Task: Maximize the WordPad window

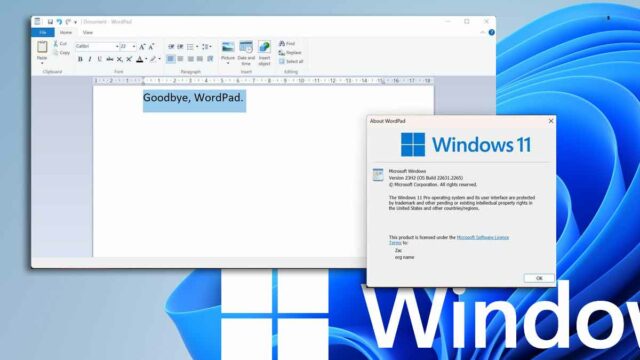Action: 467,22
